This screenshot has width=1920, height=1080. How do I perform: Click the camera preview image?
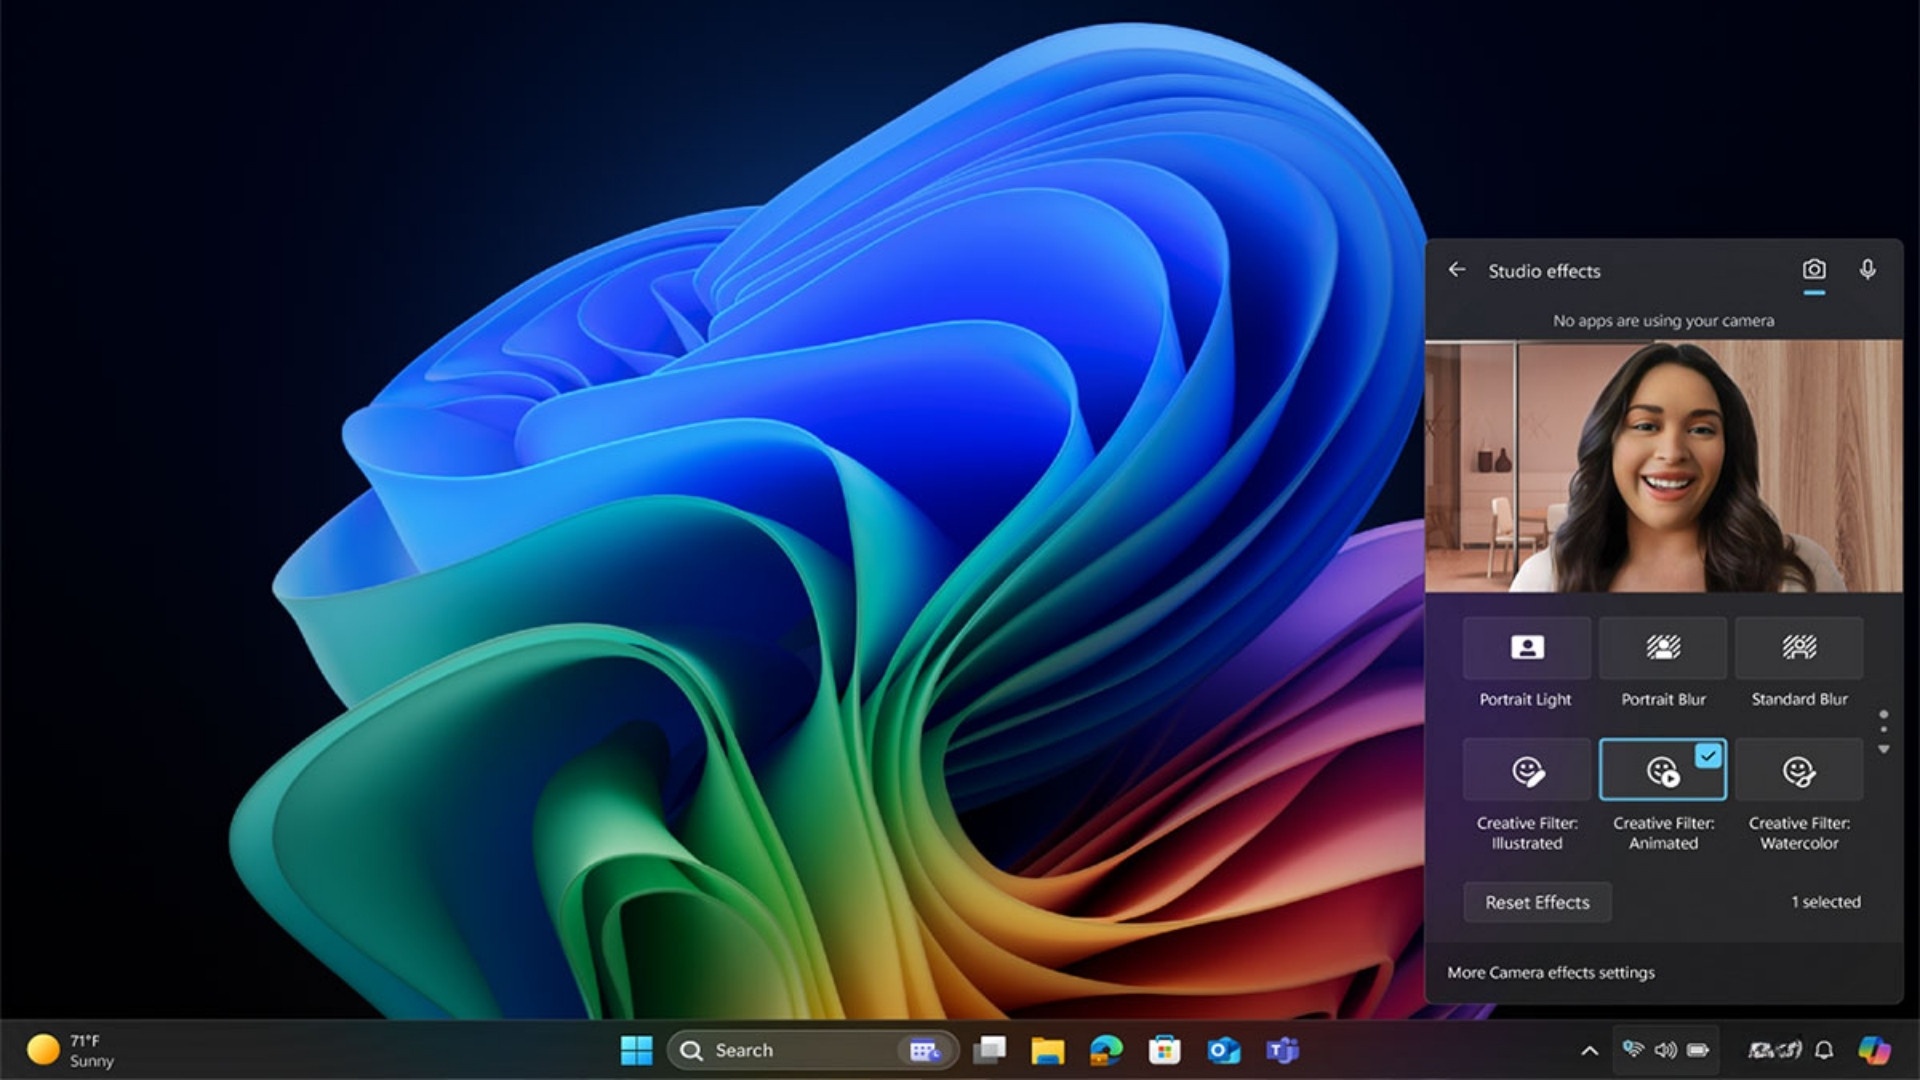point(1664,466)
